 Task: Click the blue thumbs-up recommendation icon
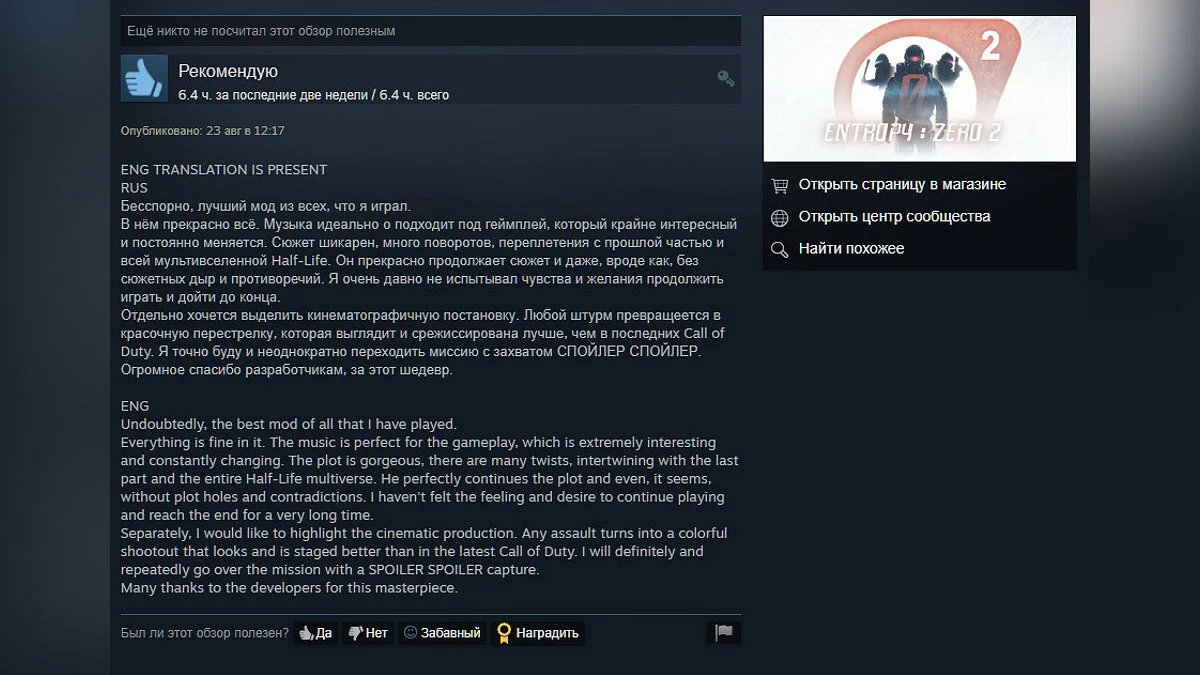(x=144, y=78)
